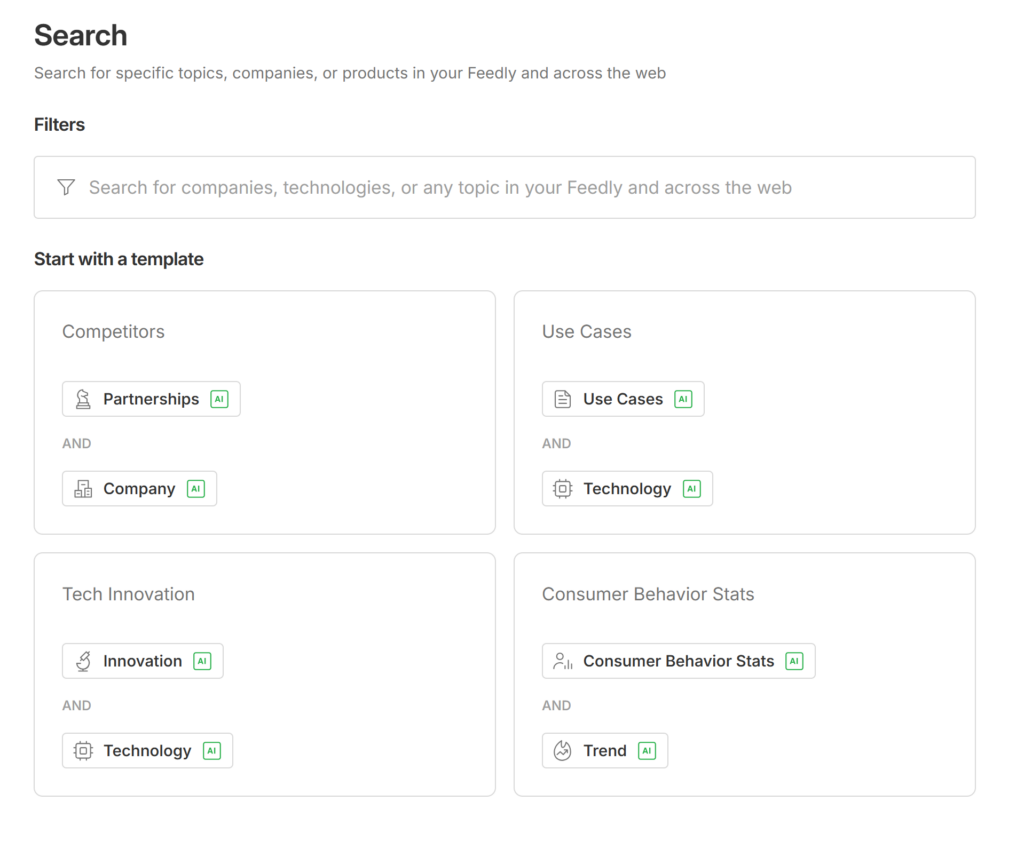Select the document icon on the Use Cases chip
The width and height of the screenshot is (1024, 849).
(563, 399)
